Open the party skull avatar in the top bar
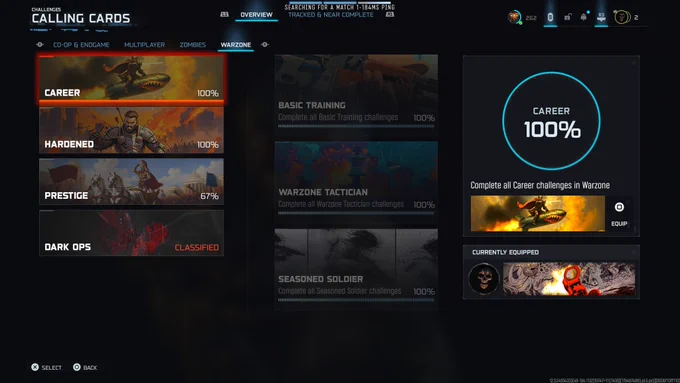 (x=621, y=17)
